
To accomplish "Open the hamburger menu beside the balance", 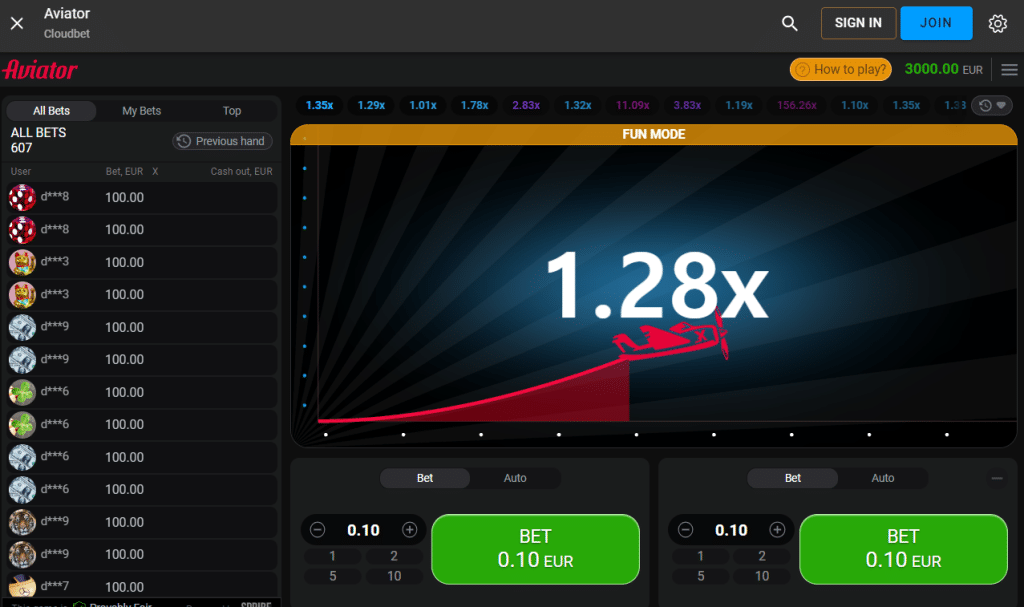I will 1009,69.
